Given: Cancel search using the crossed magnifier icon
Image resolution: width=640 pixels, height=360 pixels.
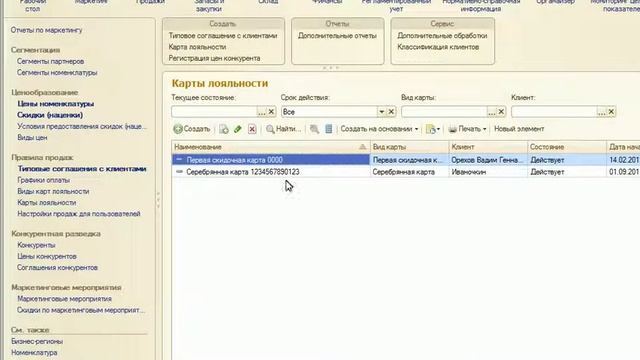Looking at the screenshot, I should (x=314, y=129).
